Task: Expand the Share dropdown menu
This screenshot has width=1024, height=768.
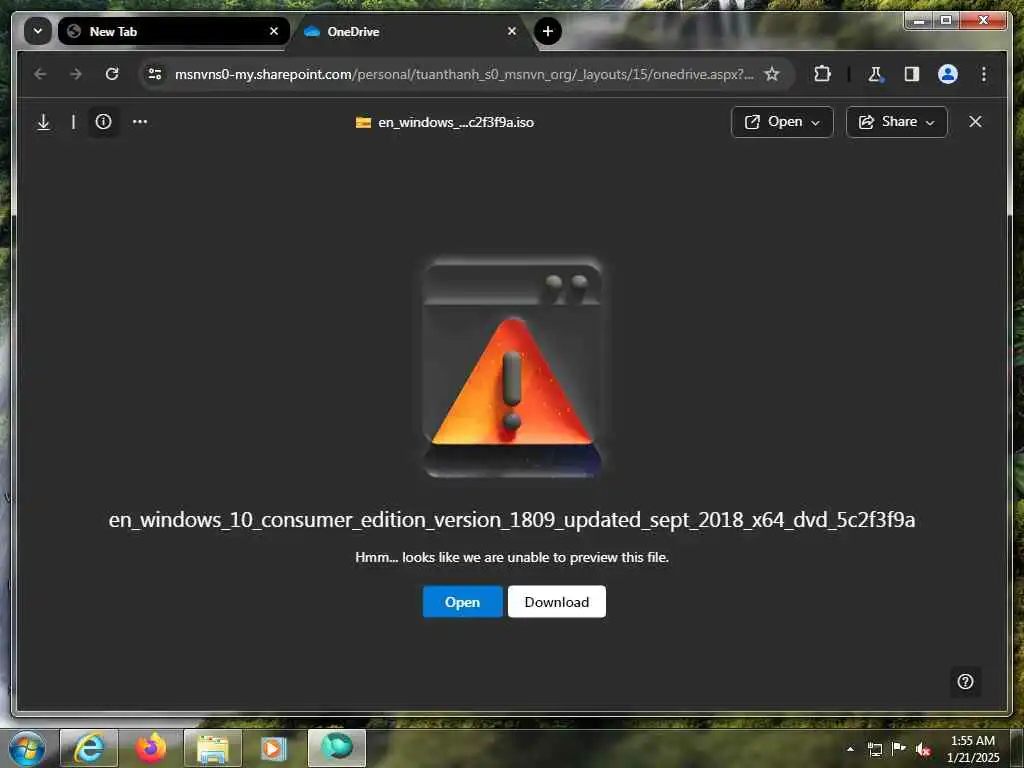Action: coord(897,122)
